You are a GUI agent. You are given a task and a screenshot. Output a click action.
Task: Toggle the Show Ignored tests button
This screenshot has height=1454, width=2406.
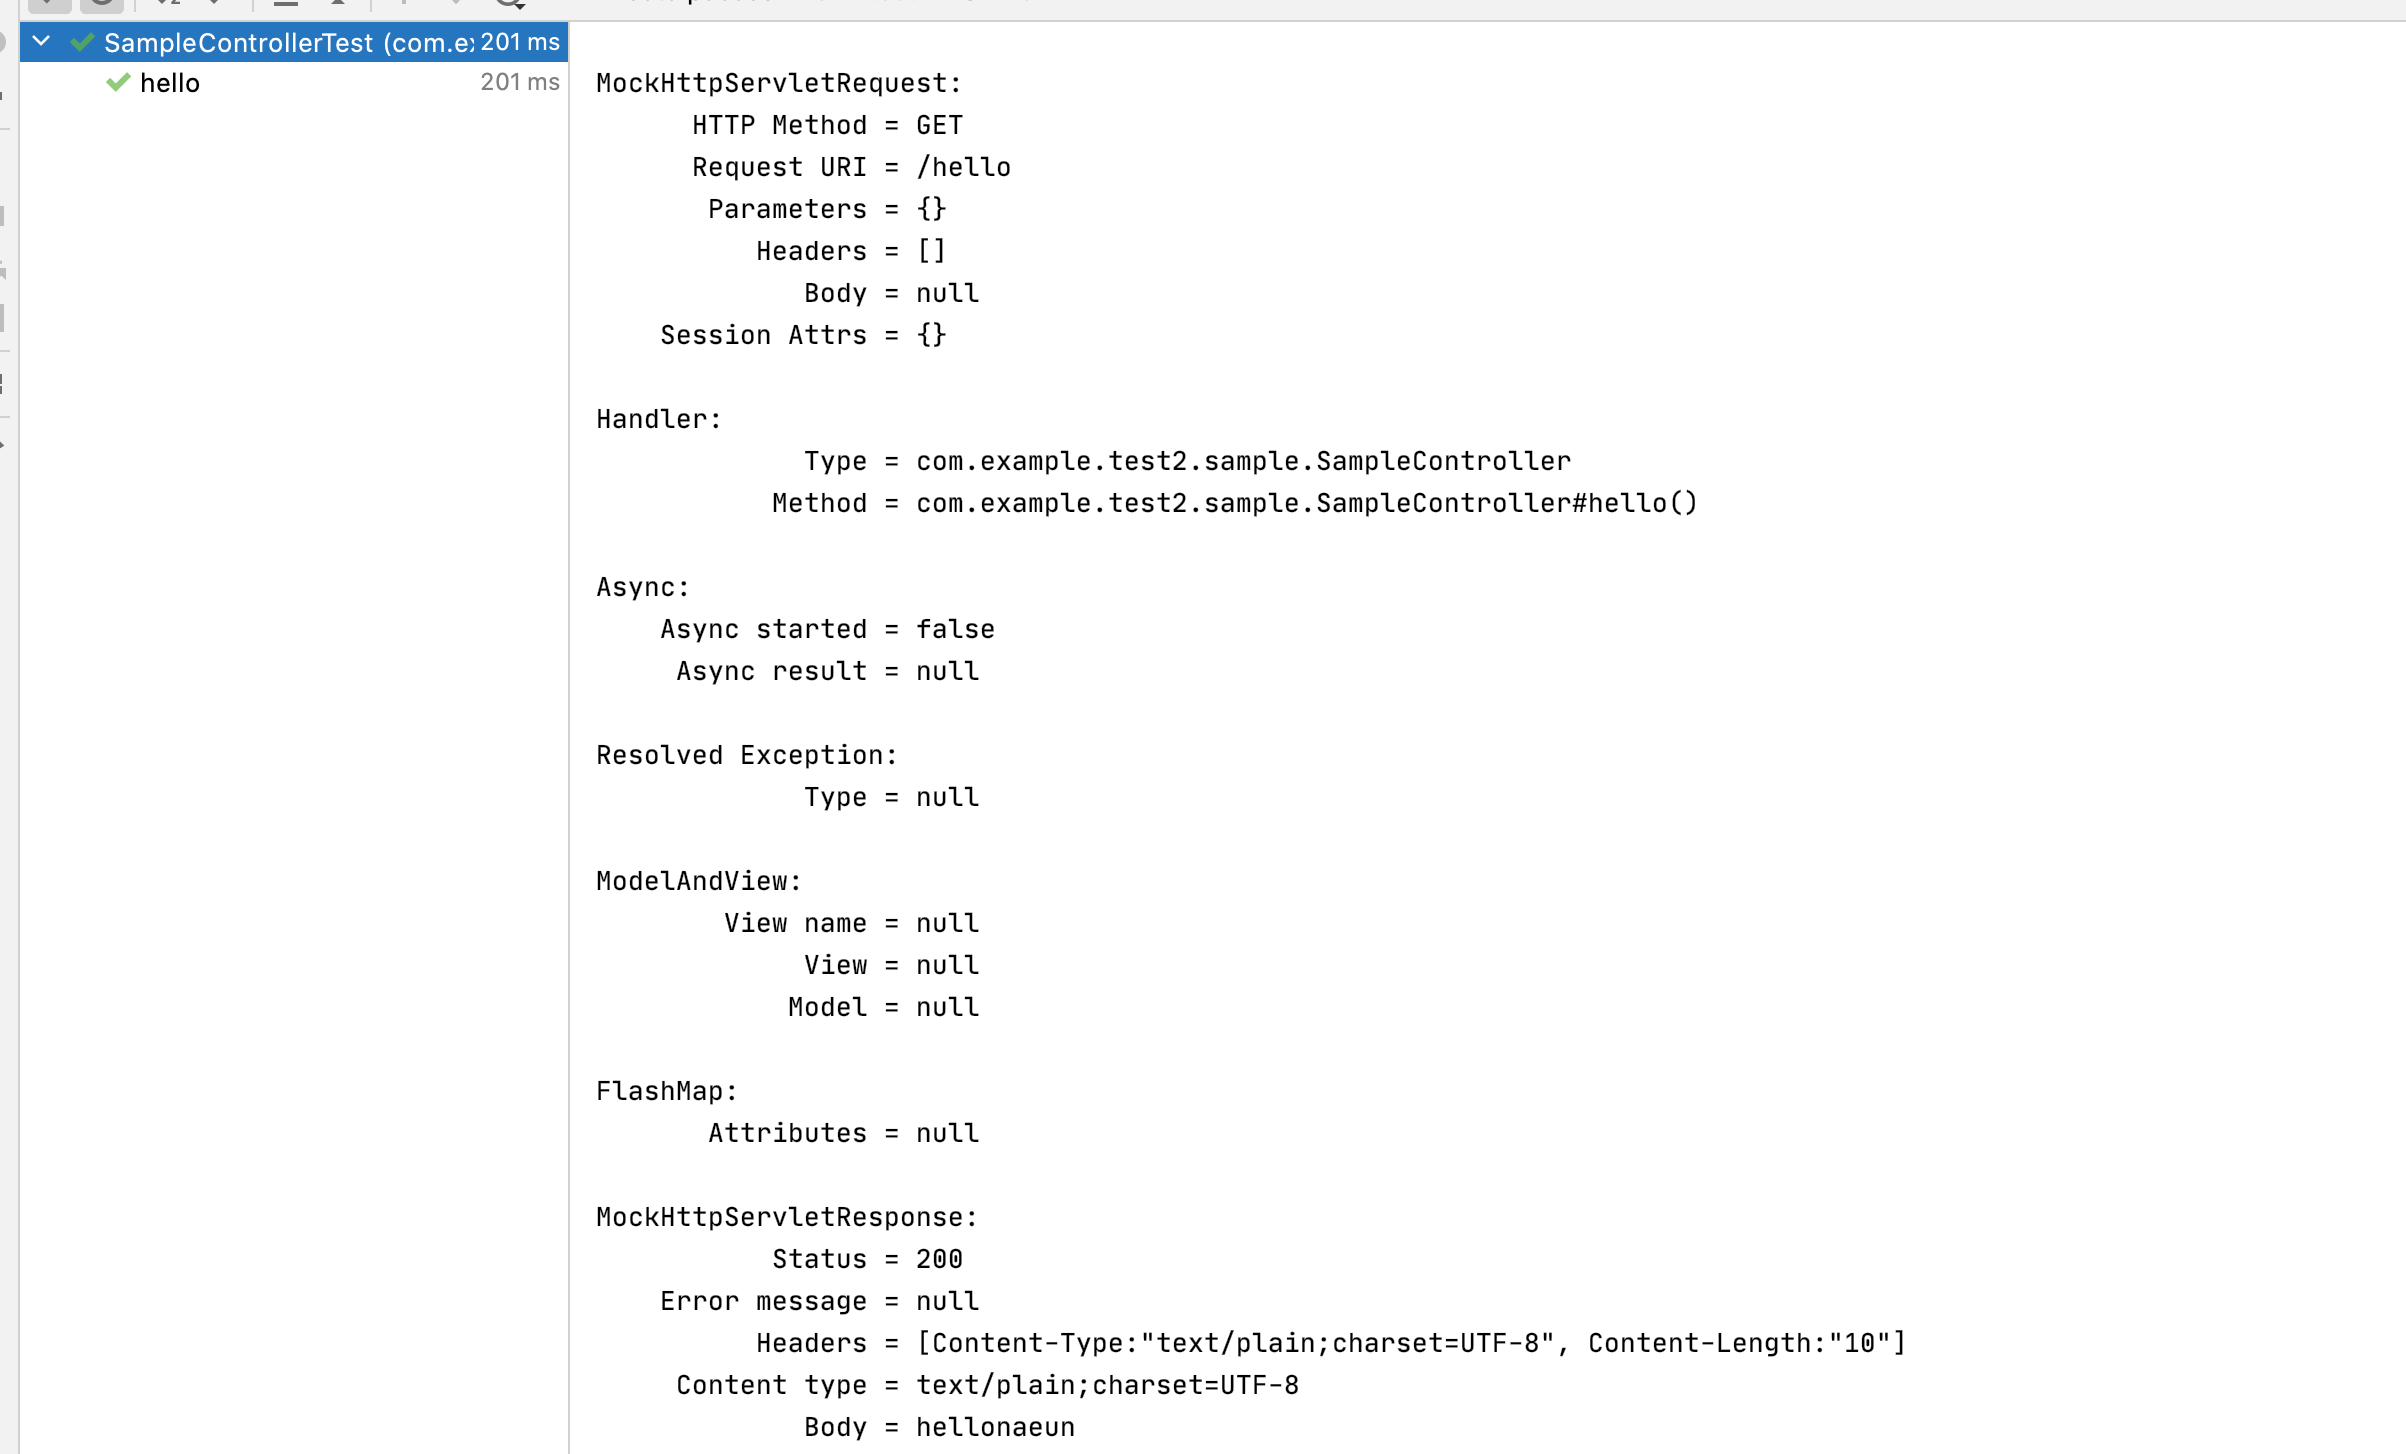tap(102, 4)
